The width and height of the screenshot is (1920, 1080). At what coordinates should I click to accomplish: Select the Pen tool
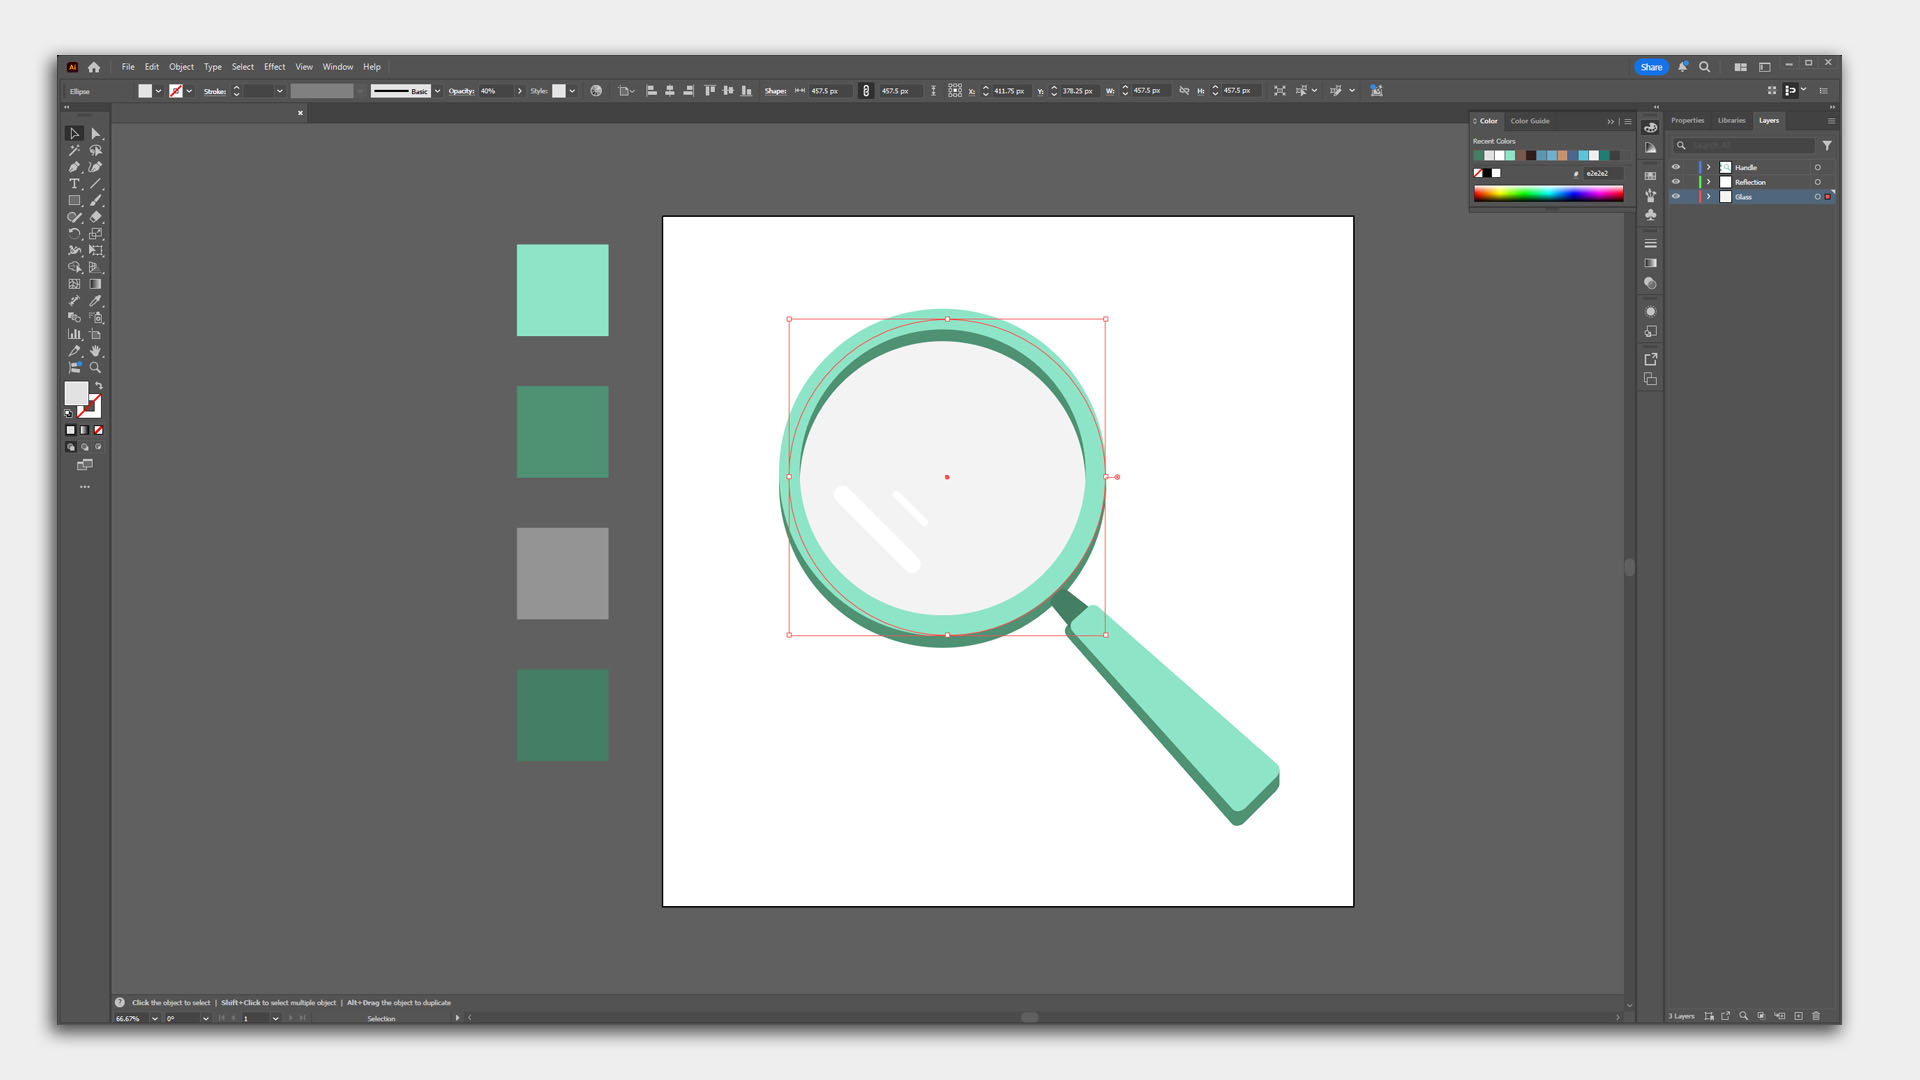click(74, 167)
